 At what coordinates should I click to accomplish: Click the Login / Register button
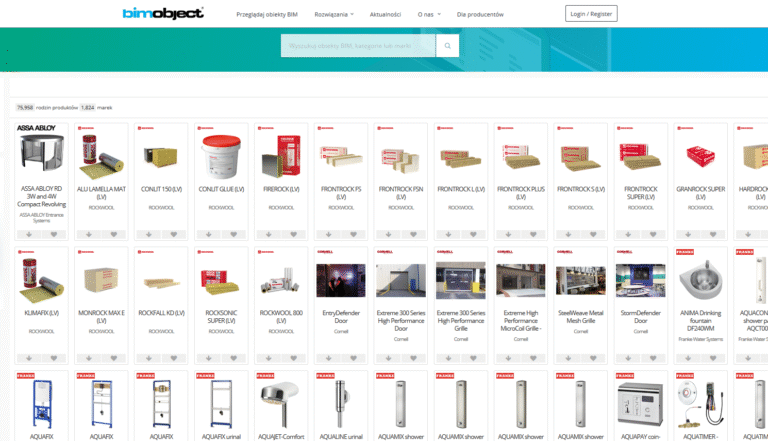tap(591, 14)
